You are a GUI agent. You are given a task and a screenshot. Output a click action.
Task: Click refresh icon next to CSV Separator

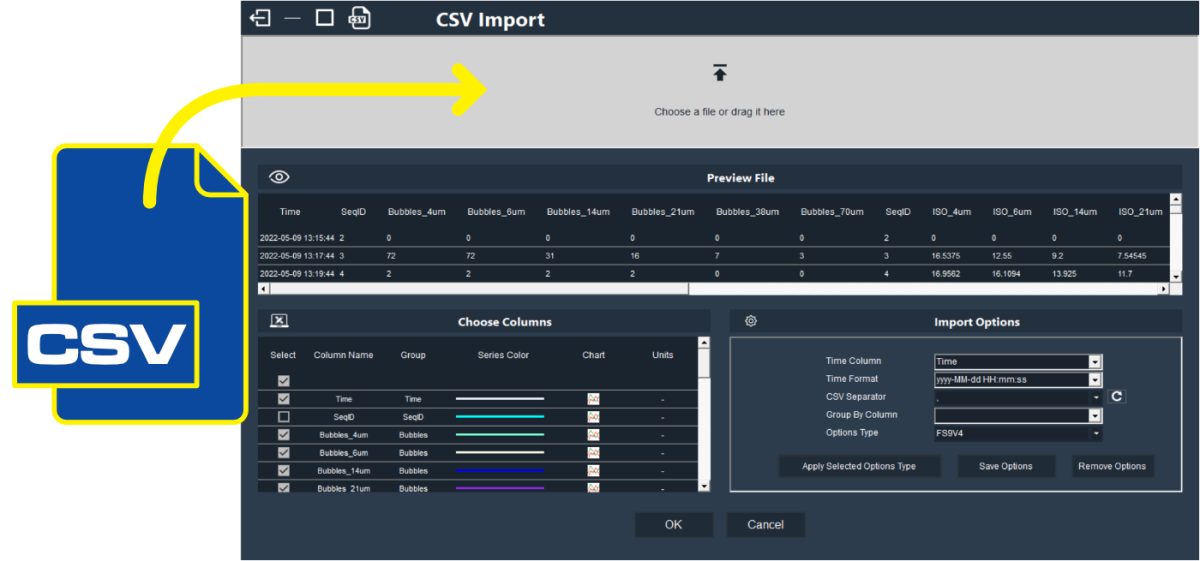pyautogui.click(x=1117, y=397)
